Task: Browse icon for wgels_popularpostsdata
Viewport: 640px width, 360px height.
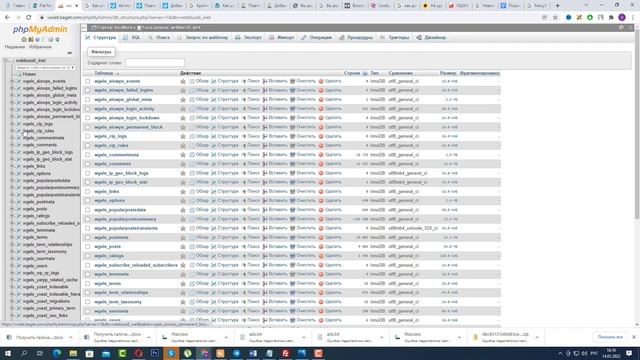Action: pyautogui.click(x=192, y=210)
